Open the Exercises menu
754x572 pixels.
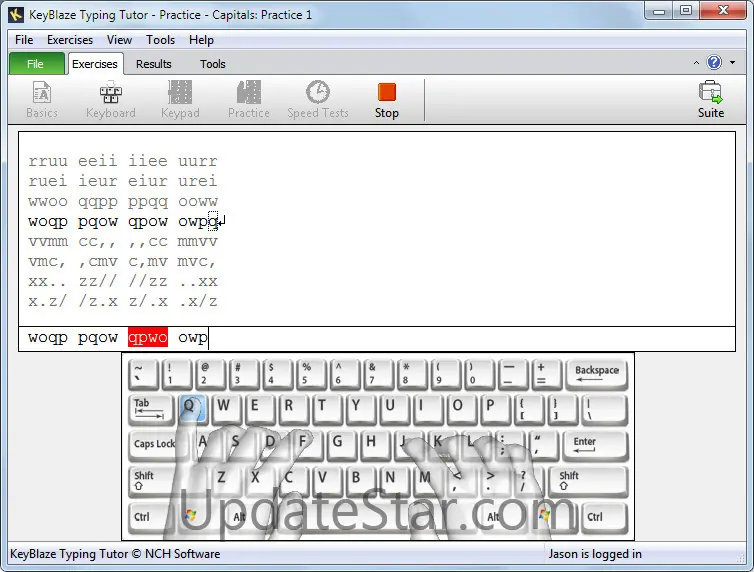click(70, 40)
